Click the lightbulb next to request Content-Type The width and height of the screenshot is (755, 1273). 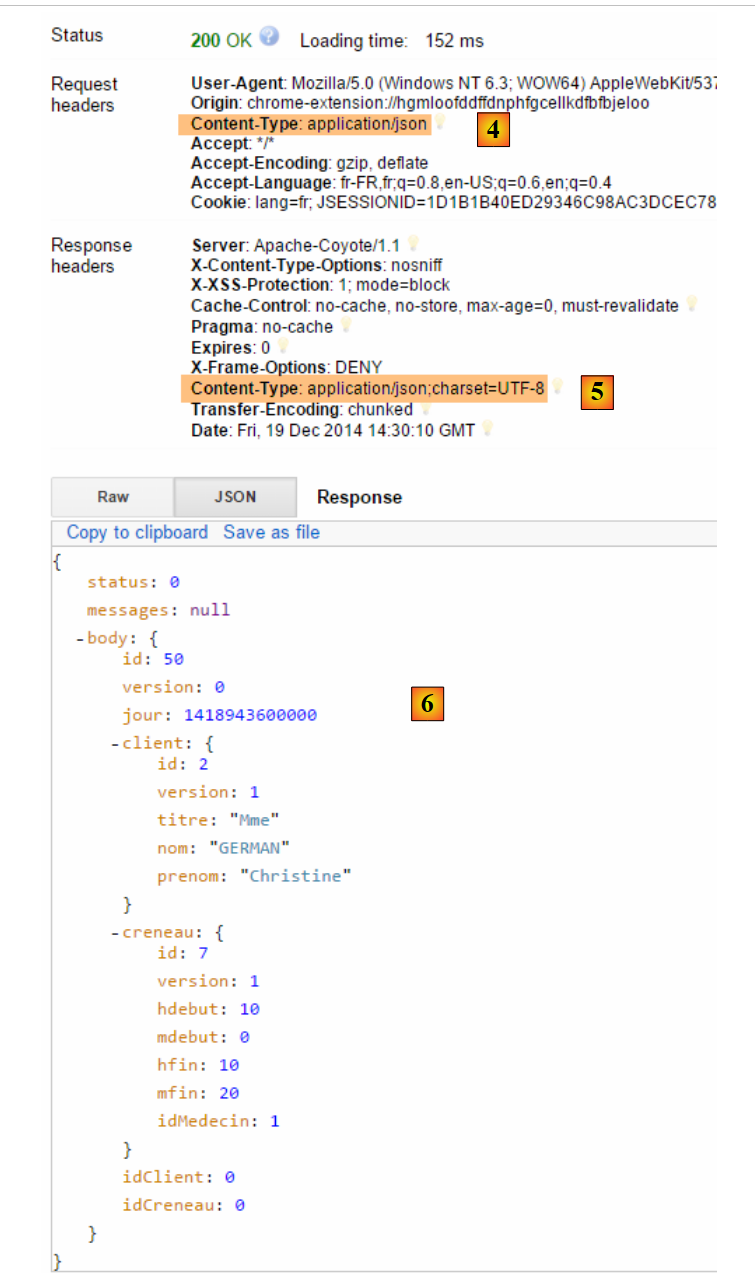(439, 124)
